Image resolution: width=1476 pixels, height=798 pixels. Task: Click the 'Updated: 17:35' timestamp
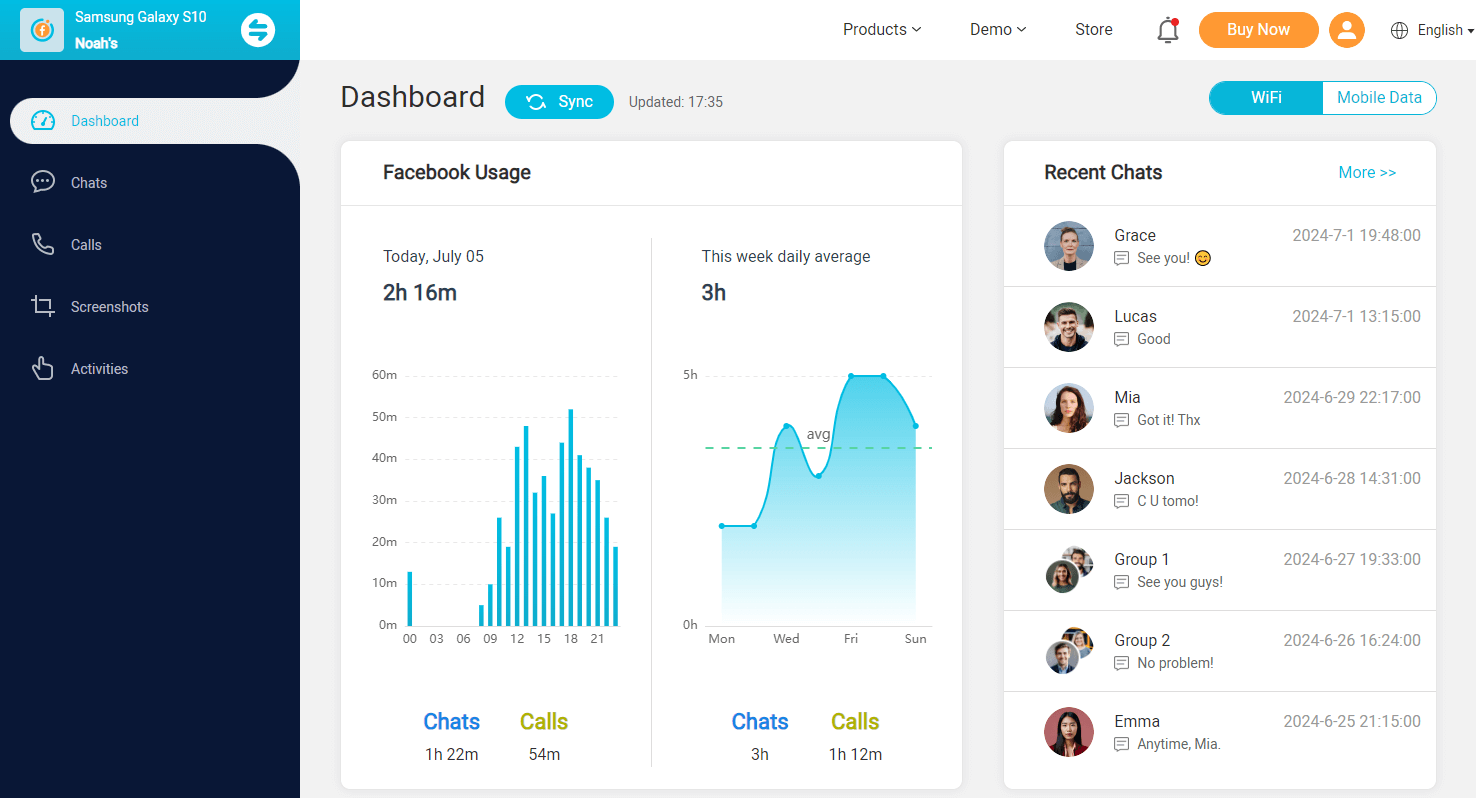pyautogui.click(x=676, y=102)
